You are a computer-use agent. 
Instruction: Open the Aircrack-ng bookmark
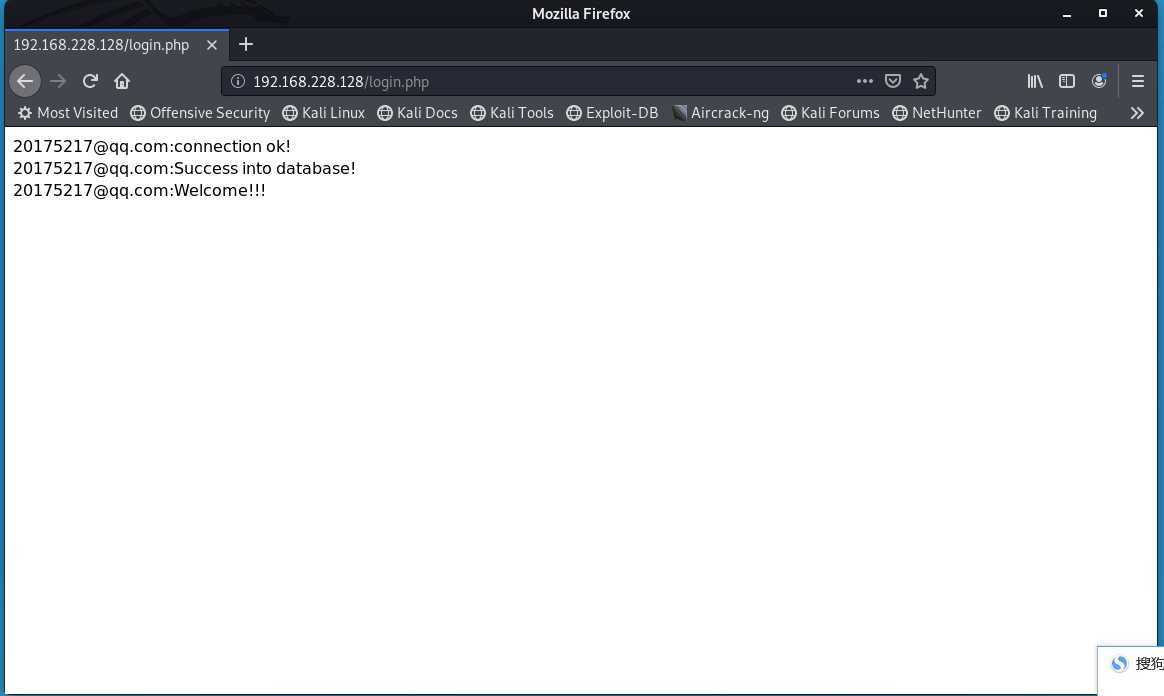tap(720, 113)
